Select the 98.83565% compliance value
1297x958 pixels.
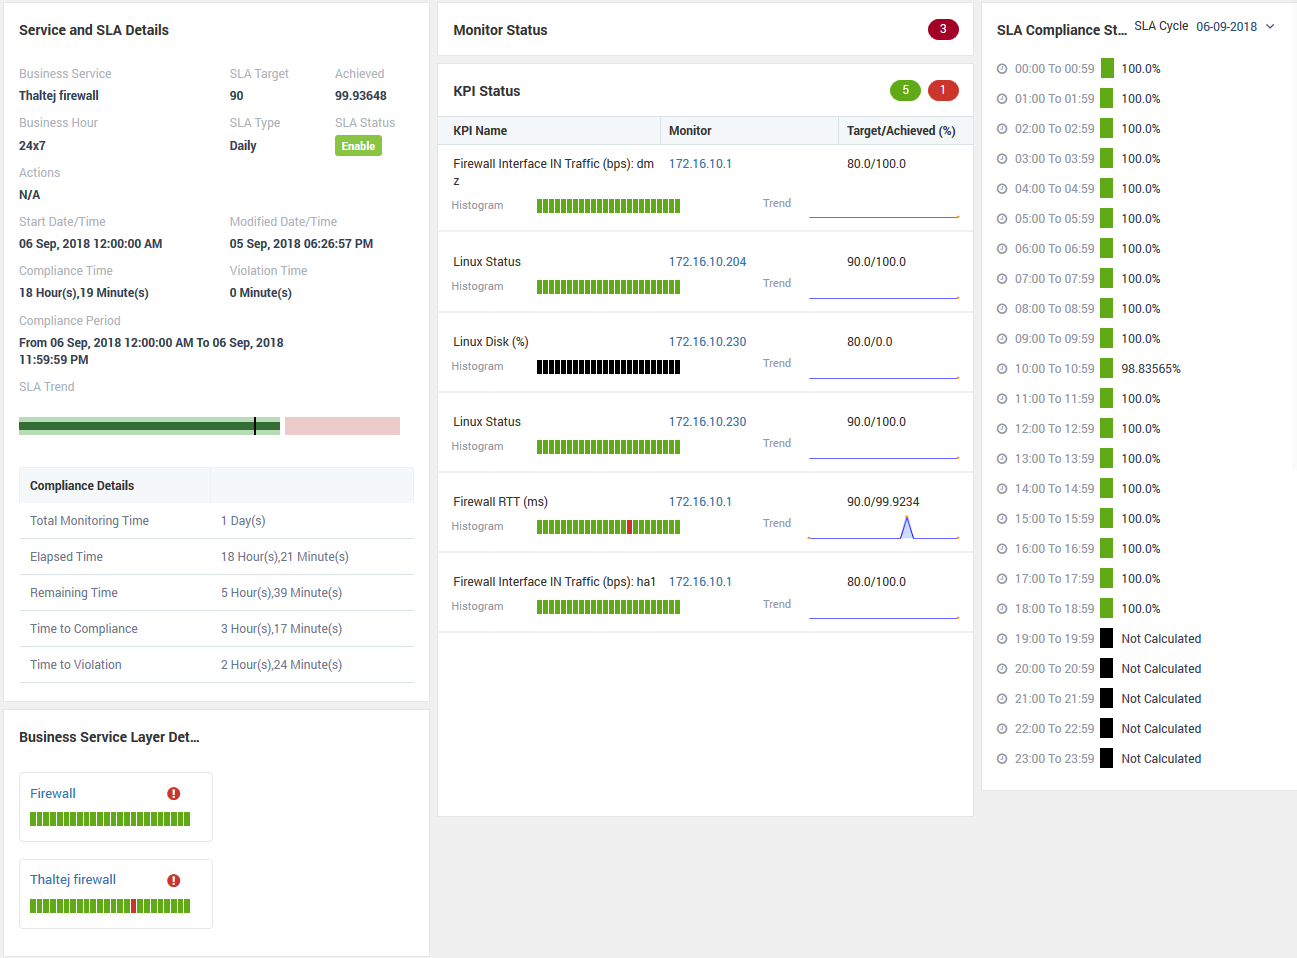tap(1150, 369)
